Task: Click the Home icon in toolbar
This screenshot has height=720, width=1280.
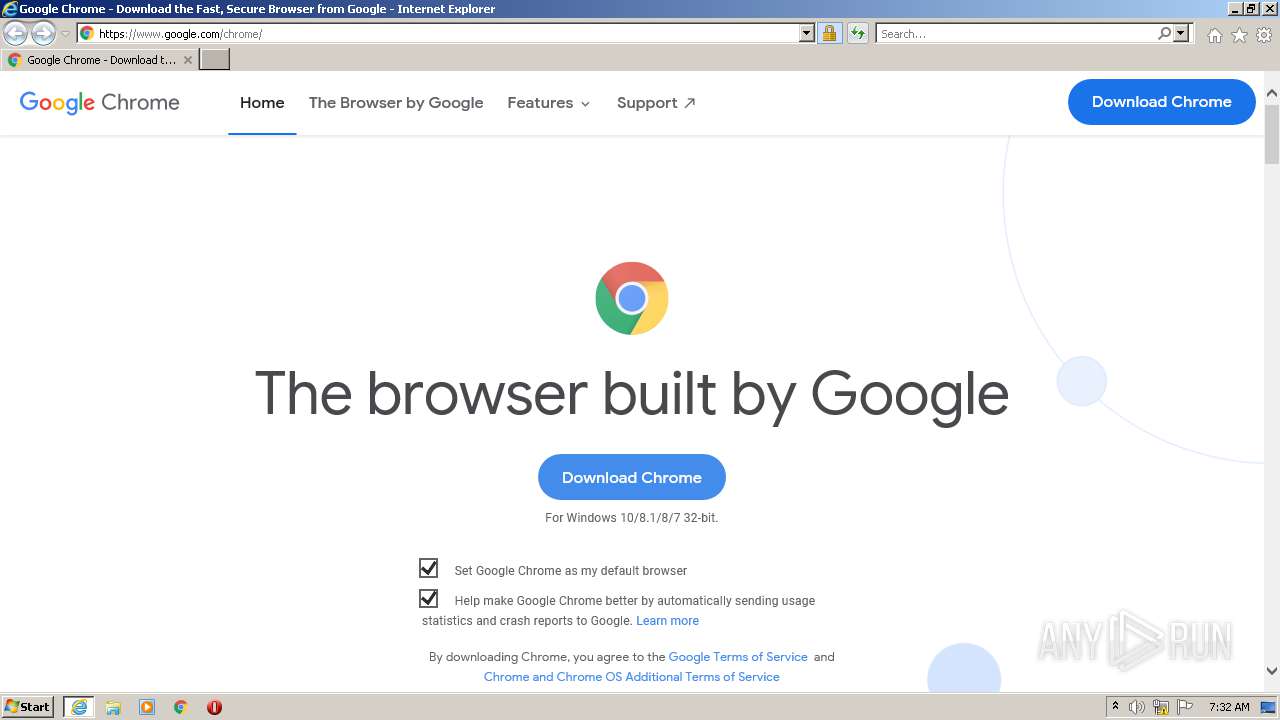Action: (x=1214, y=35)
